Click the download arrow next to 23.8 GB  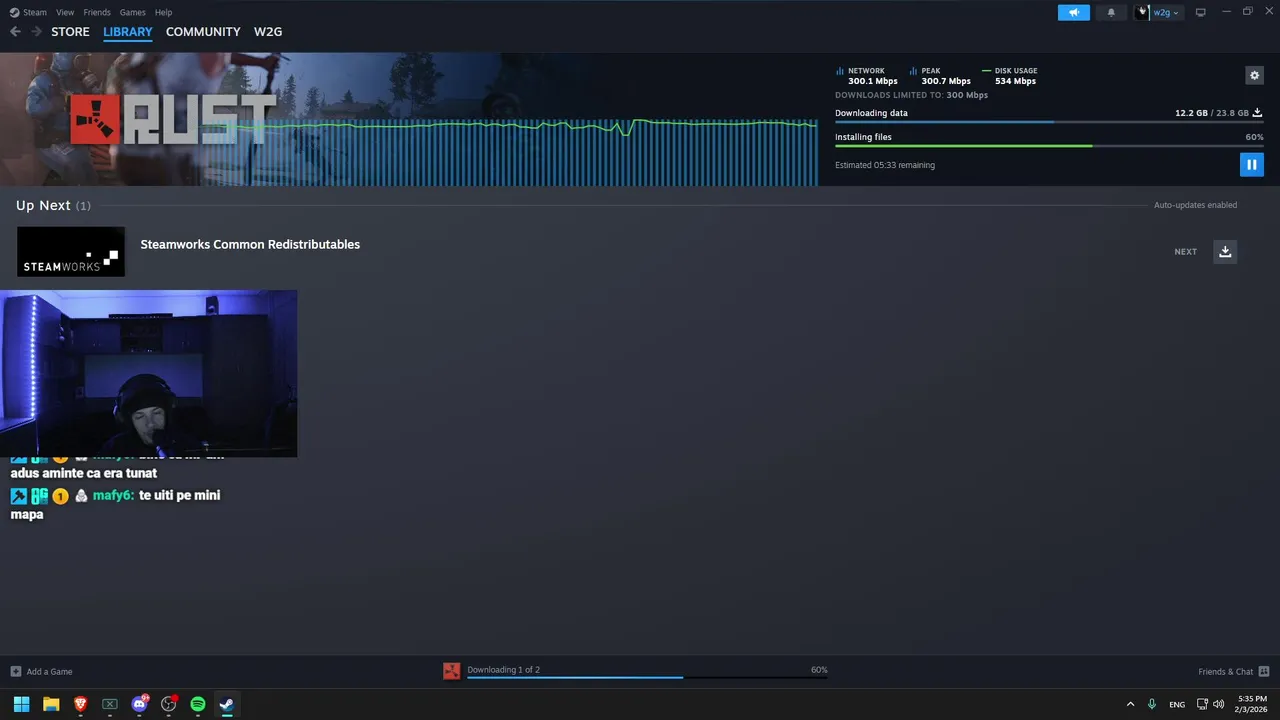[1257, 113]
